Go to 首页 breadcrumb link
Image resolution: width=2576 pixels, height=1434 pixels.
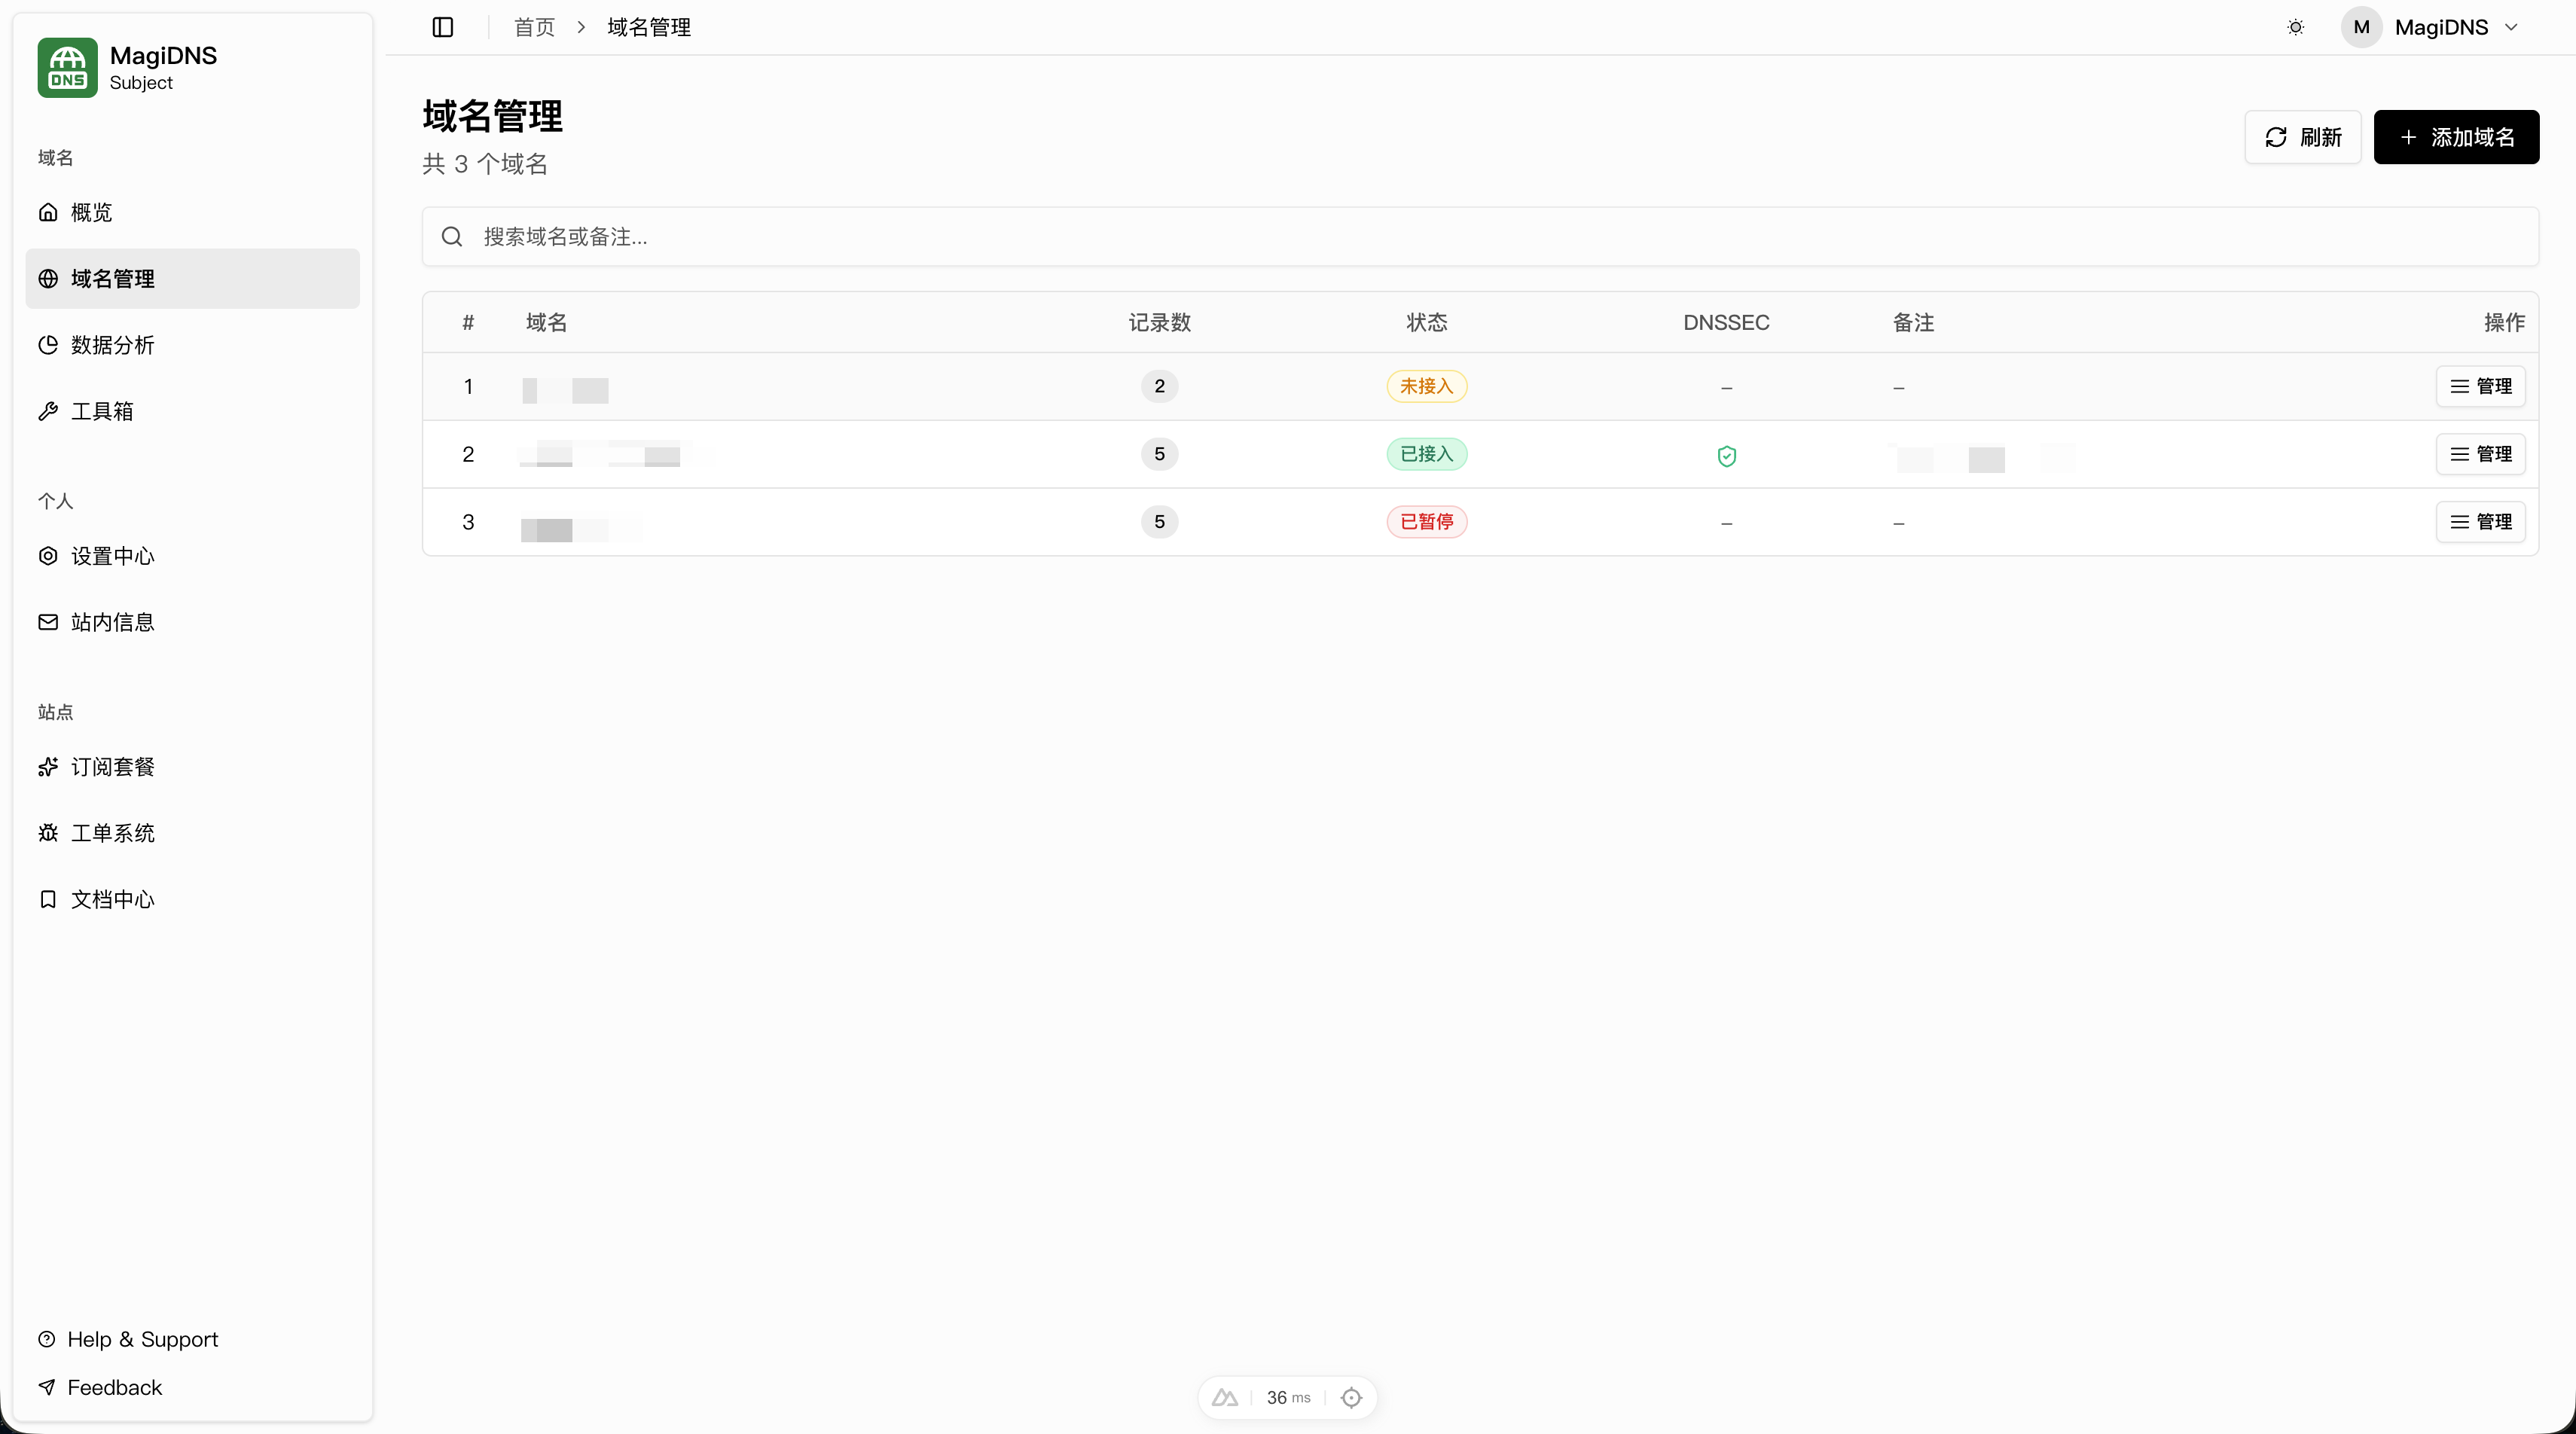pos(534,27)
